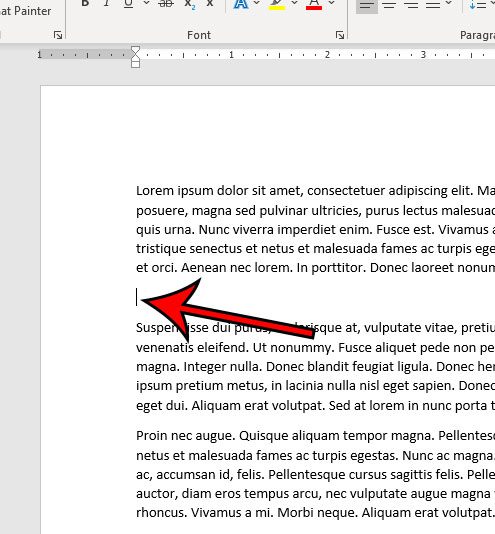Justify the paragraph text
The image size is (495, 534).
433,5
